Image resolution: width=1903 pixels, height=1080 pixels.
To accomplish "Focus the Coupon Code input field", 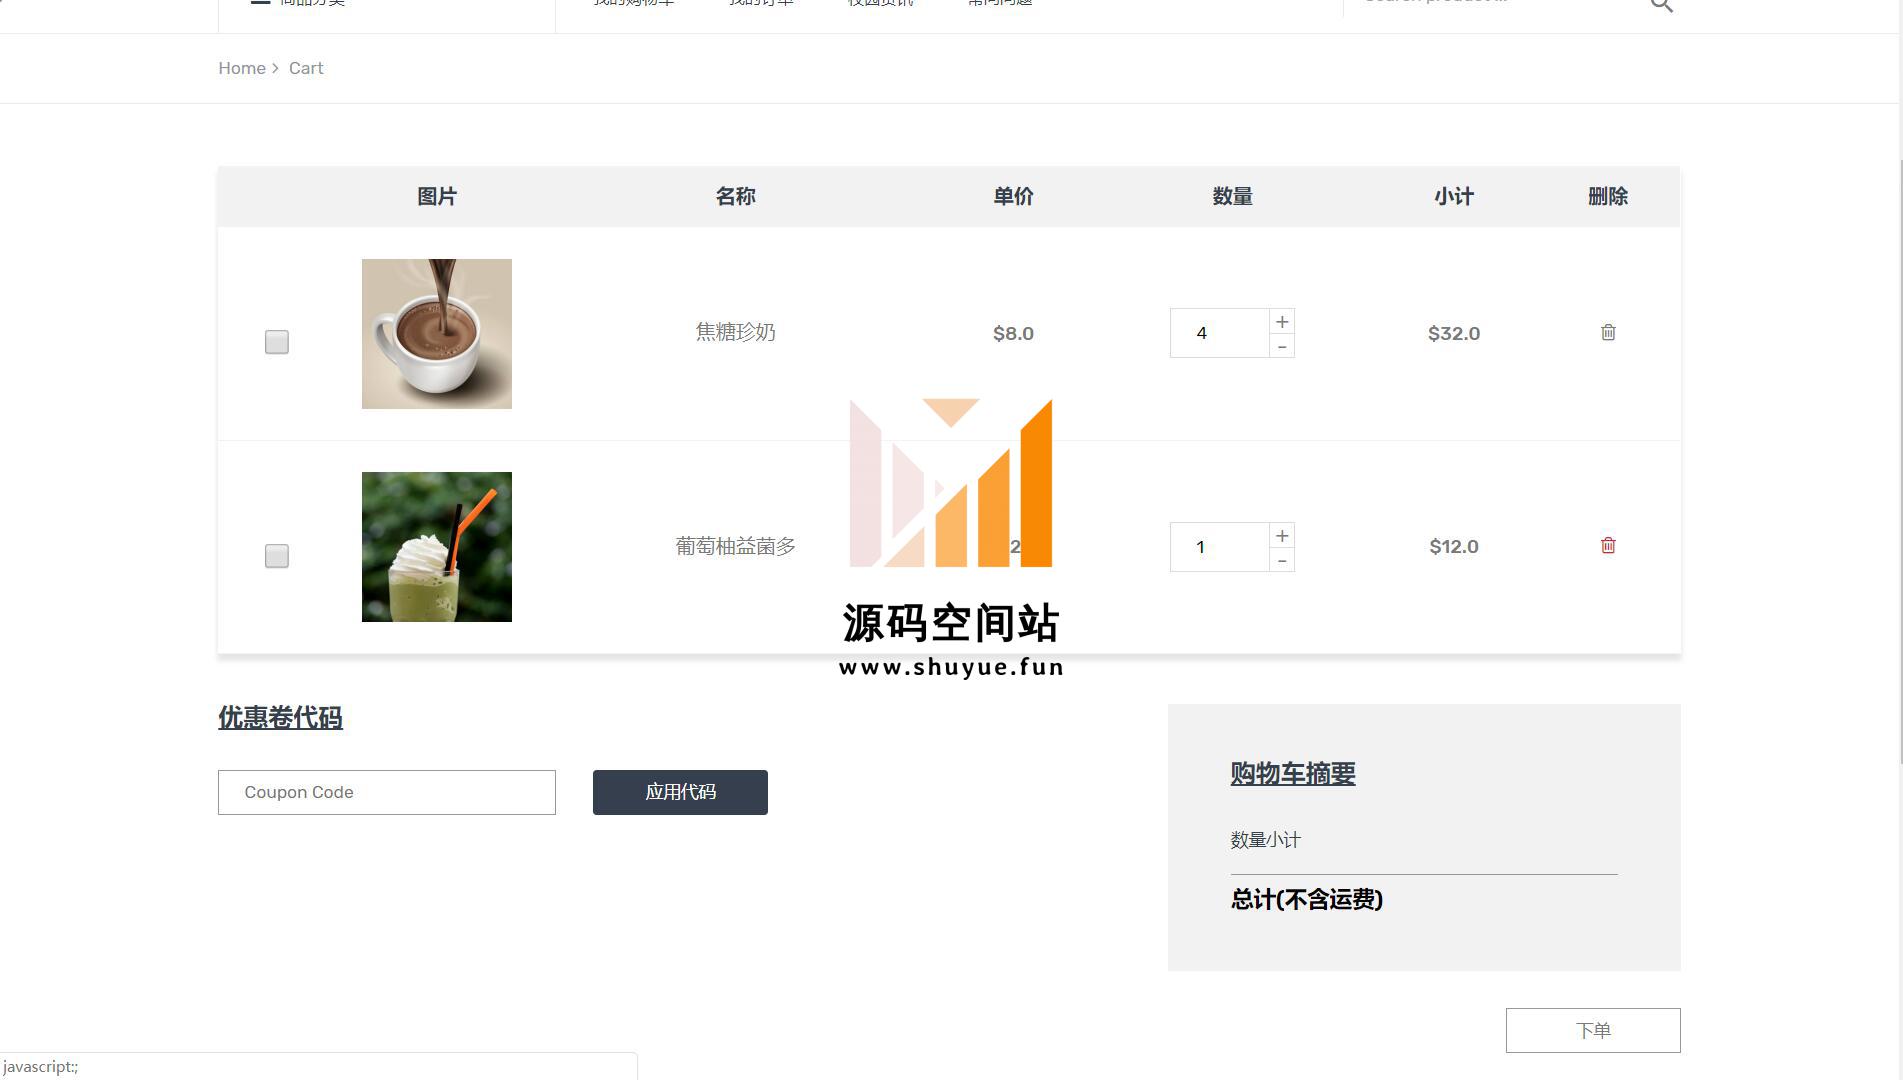I will (x=387, y=792).
